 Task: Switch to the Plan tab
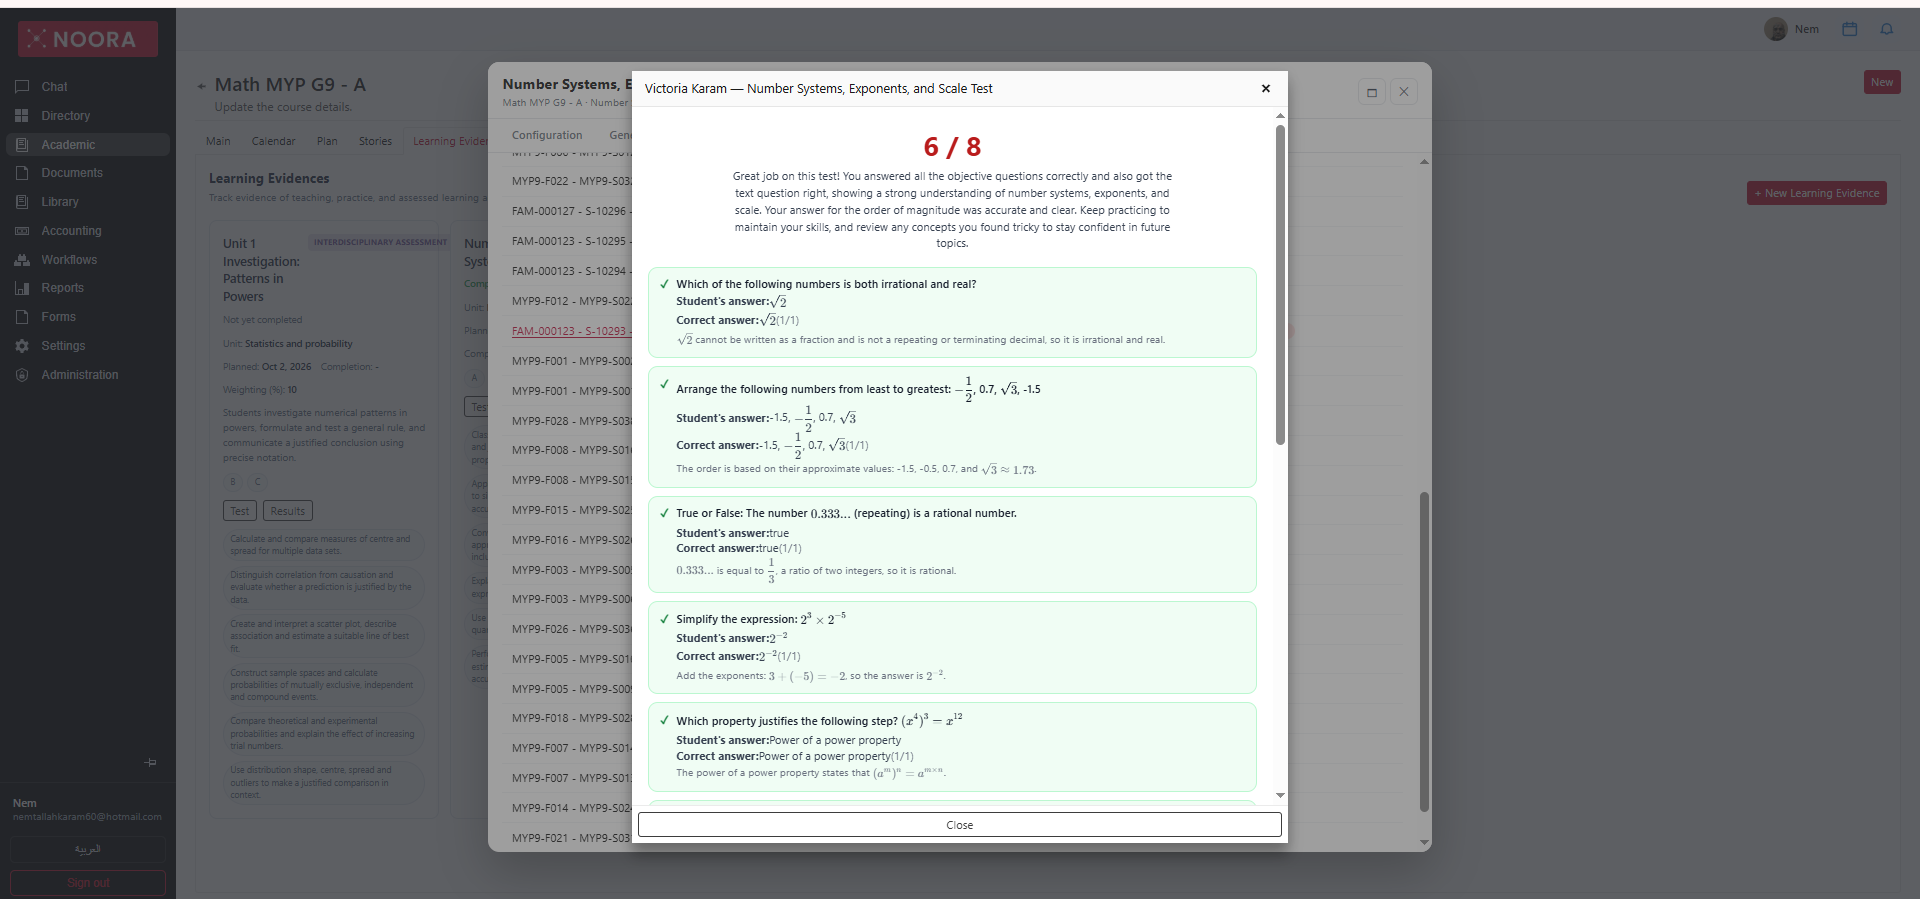pos(327,142)
